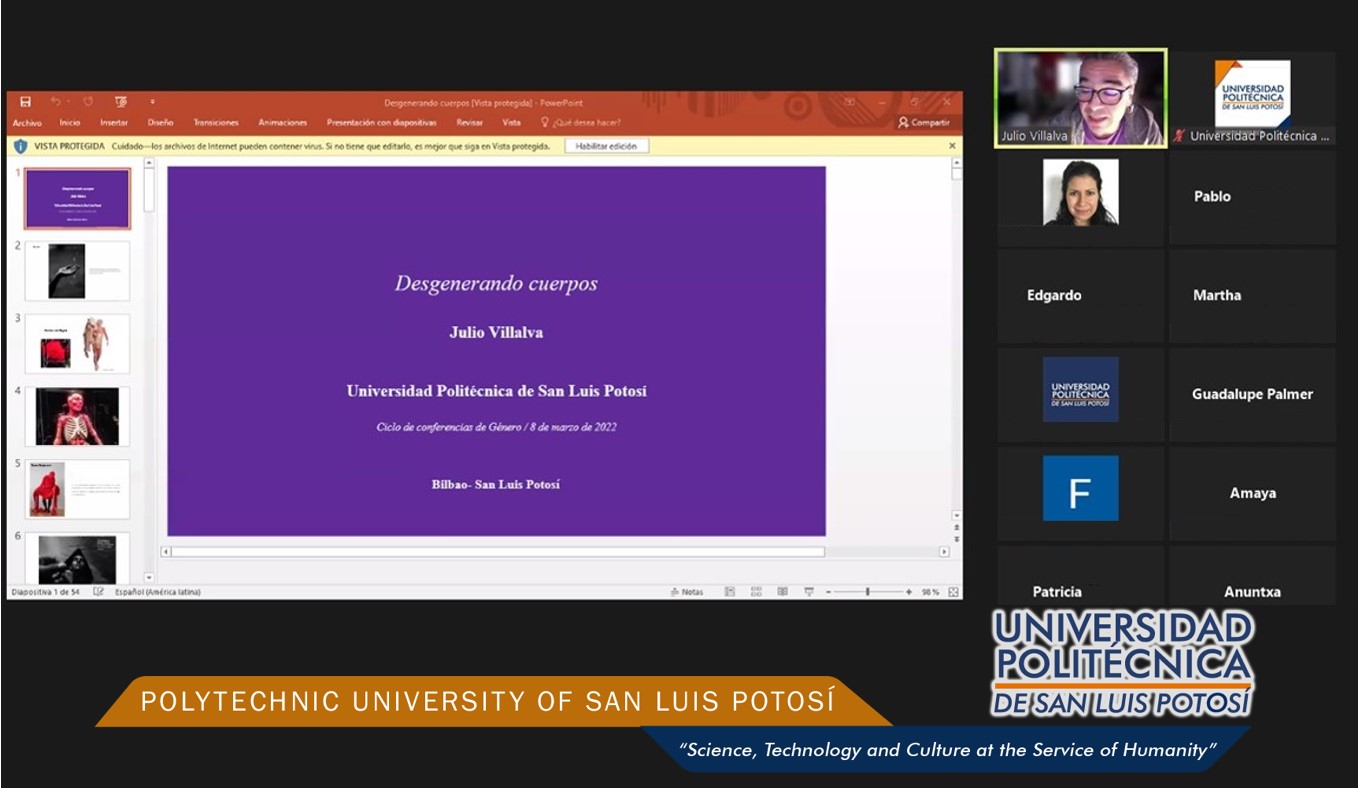This screenshot has width=1358, height=788.
Task: Close the Vista protegida warning bar
Action: (952, 146)
